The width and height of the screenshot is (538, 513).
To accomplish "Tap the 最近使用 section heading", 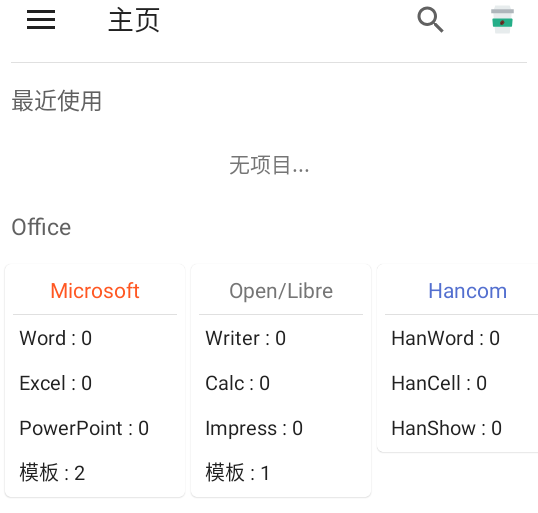I will tap(57, 101).
